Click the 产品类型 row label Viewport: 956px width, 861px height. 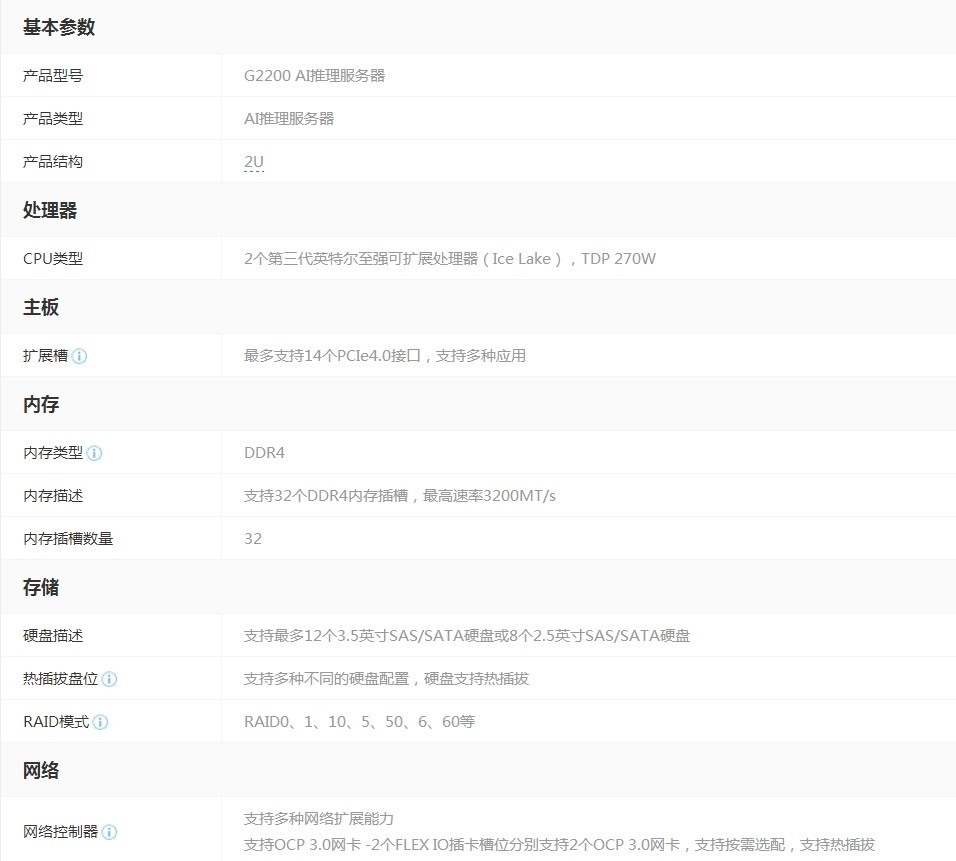[53, 119]
